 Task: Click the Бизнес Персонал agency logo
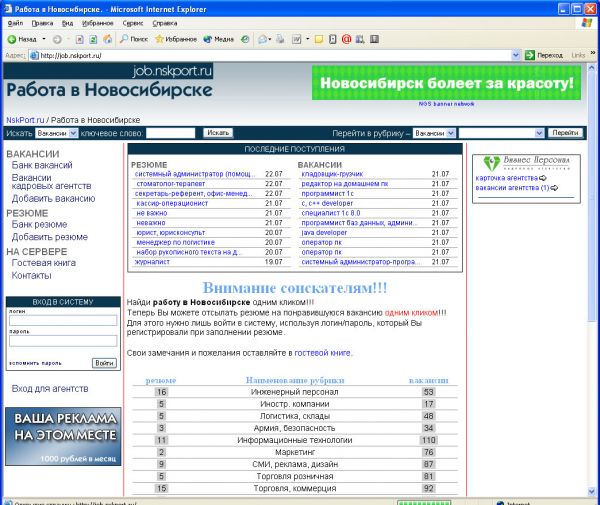tap(526, 163)
